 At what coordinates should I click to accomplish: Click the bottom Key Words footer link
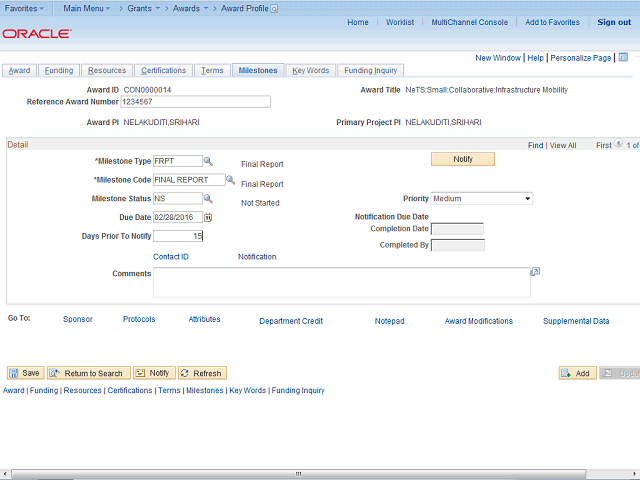(247, 391)
